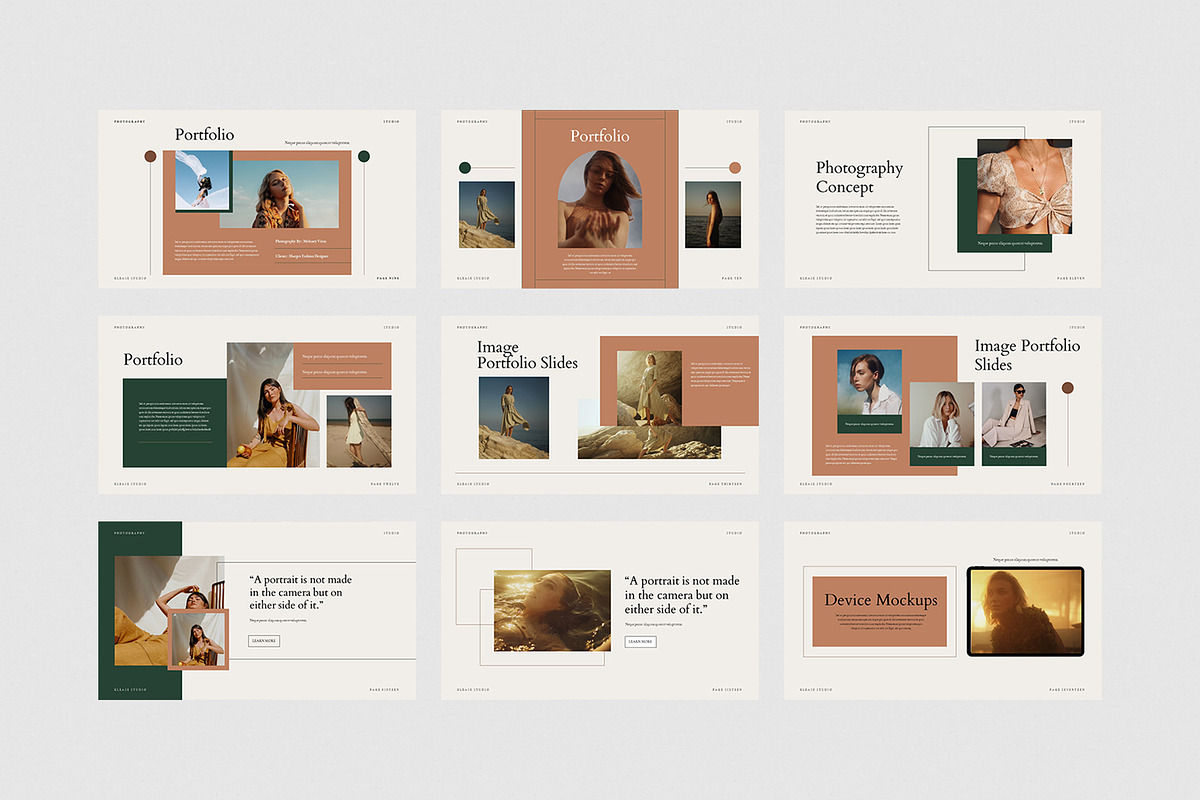Select the woman in cave light photo on page thirteen
This screenshot has width=1200, height=800.
pos(649,388)
